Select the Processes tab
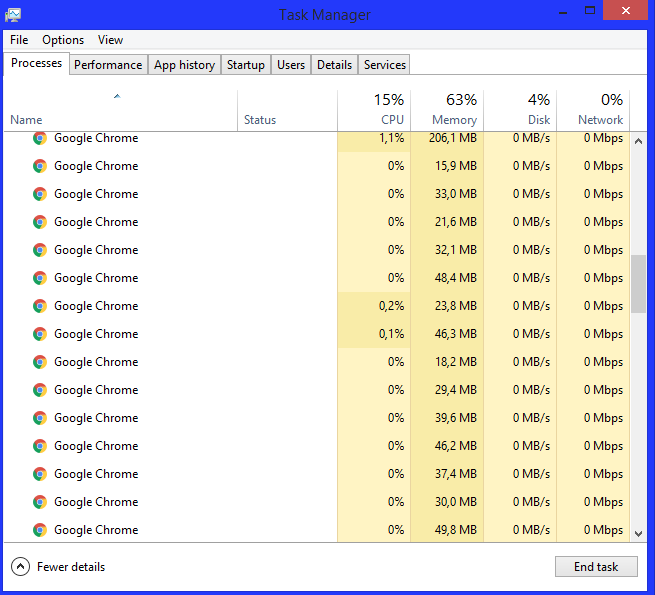 36,63
